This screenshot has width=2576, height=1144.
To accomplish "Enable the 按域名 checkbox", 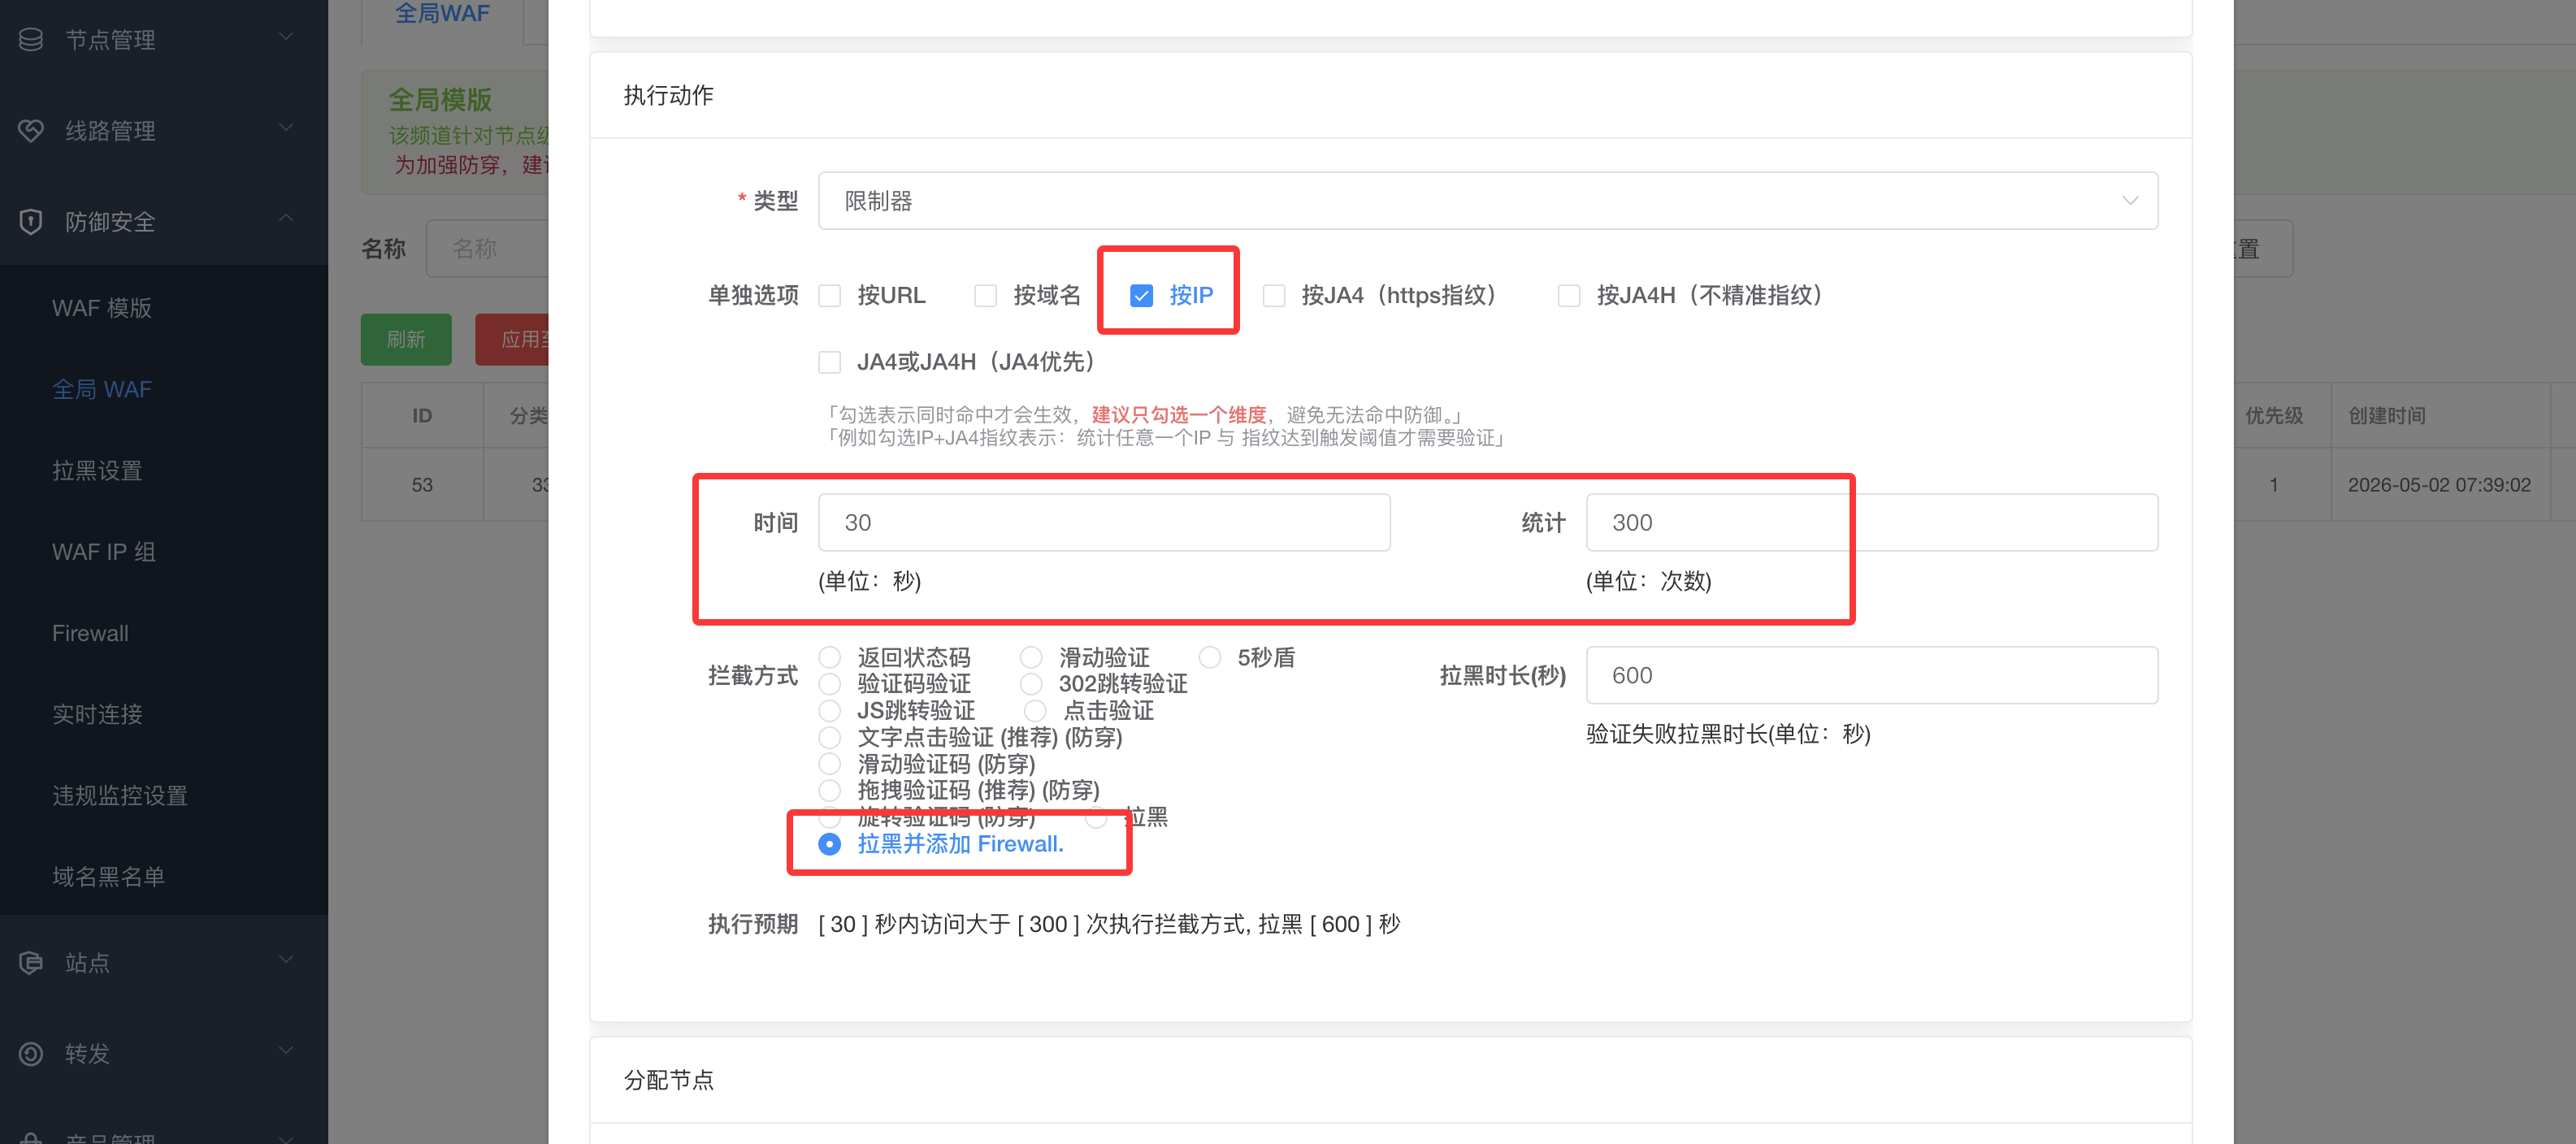I will pos(986,296).
